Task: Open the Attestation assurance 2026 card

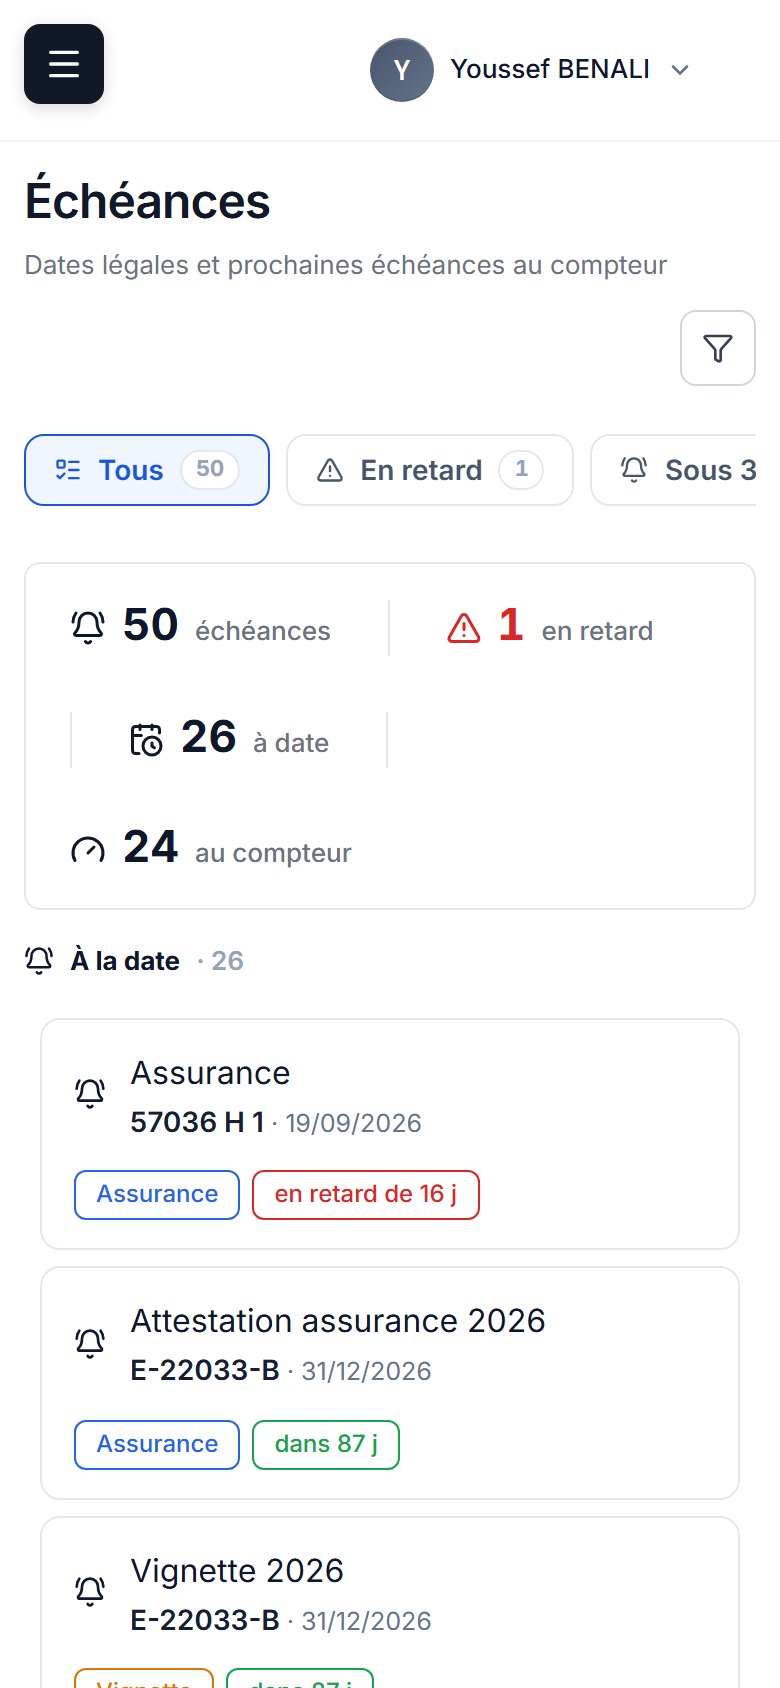Action: 390,1383
